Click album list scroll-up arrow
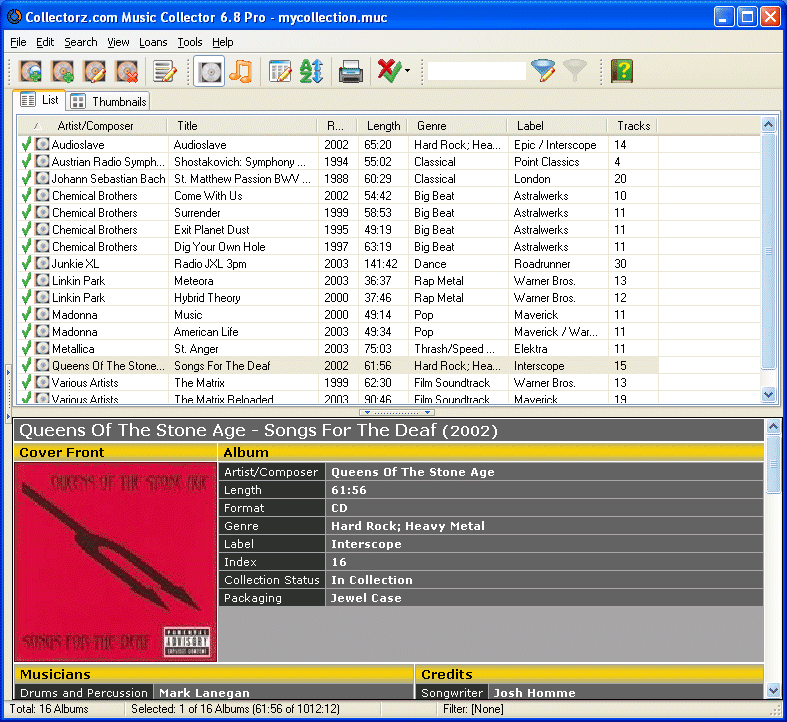Image resolution: width=787 pixels, height=722 pixels. coord(768,125)
